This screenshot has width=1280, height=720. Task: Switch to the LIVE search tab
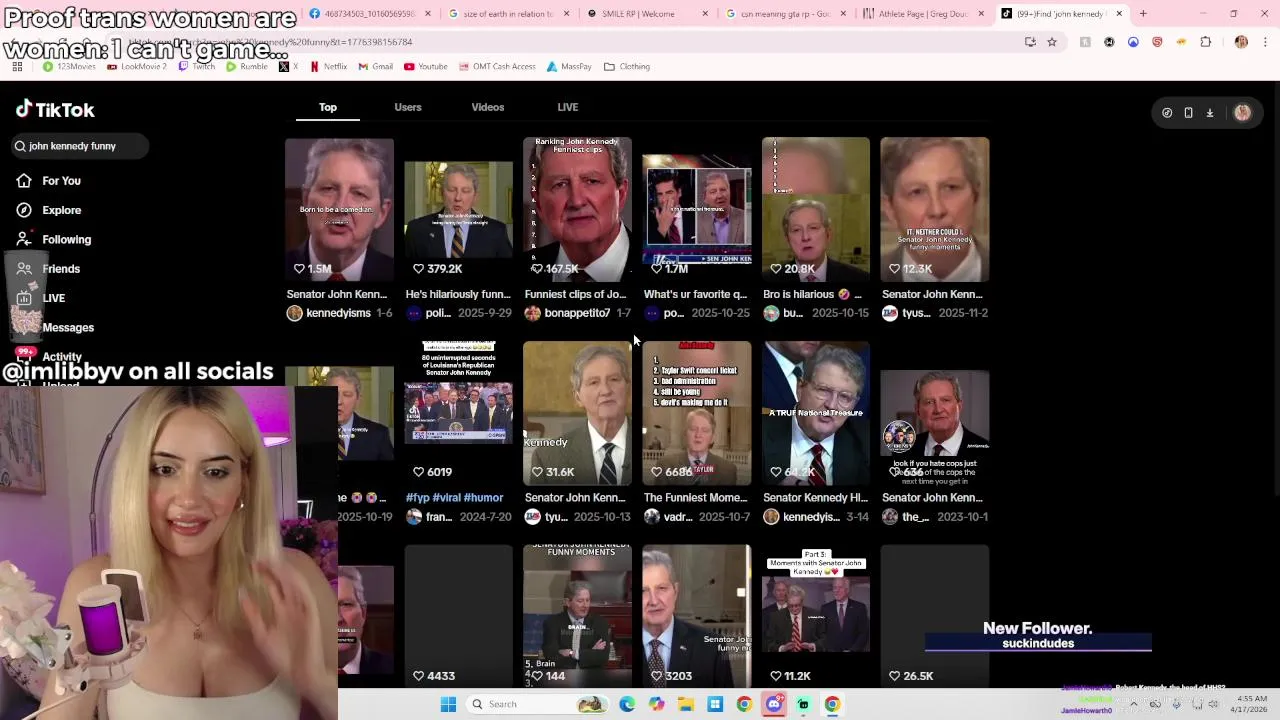[568, 107]
